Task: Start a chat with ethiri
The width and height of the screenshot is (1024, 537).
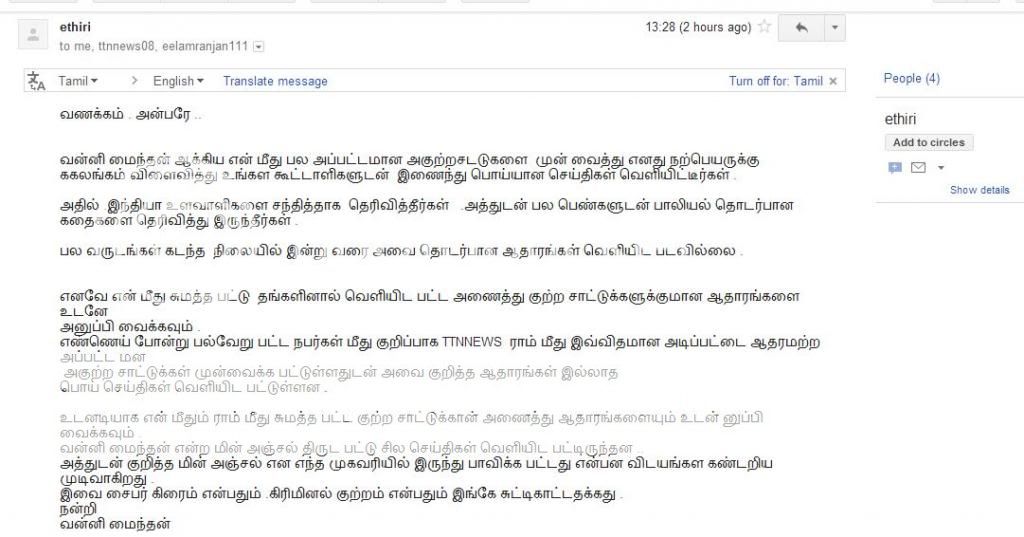Action: pos(895,168)
